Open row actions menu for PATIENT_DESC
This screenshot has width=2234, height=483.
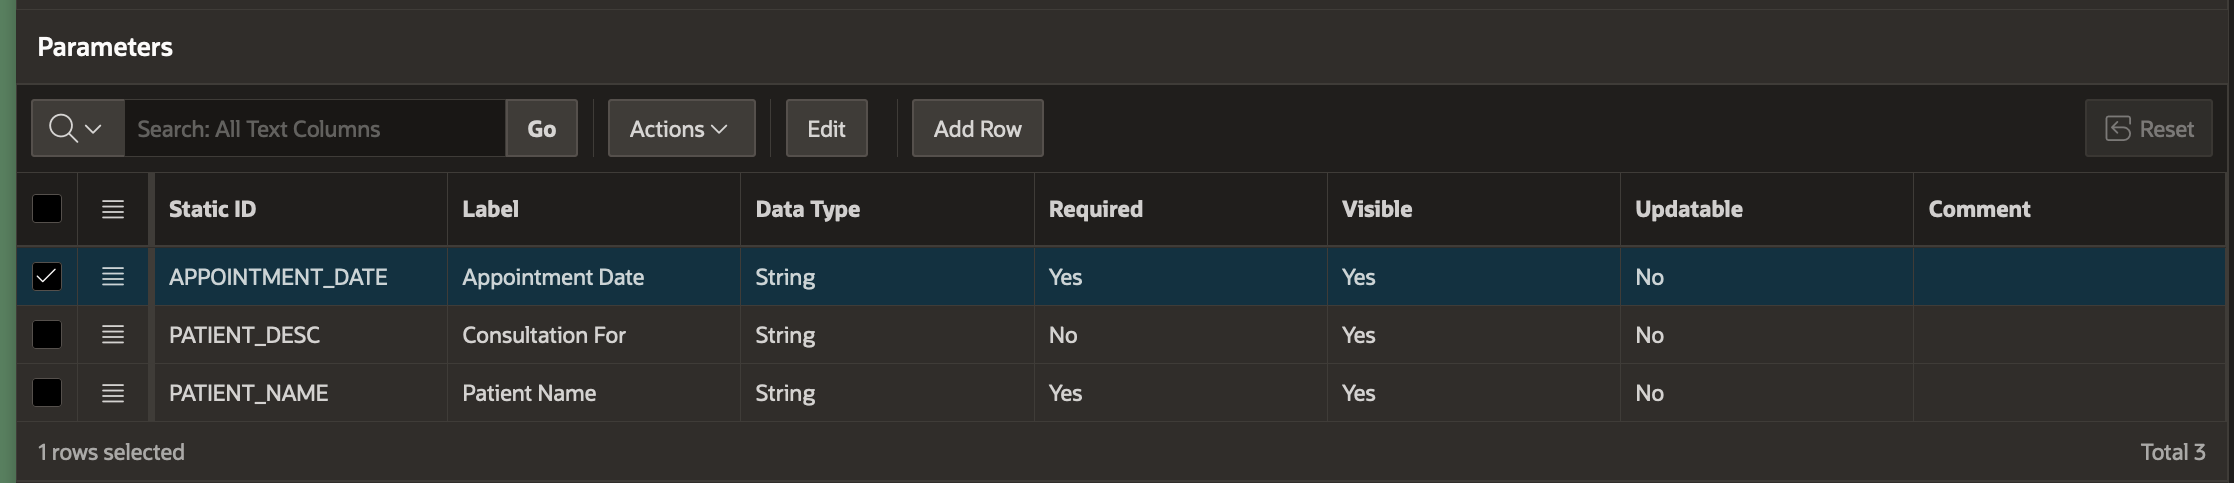113,335
